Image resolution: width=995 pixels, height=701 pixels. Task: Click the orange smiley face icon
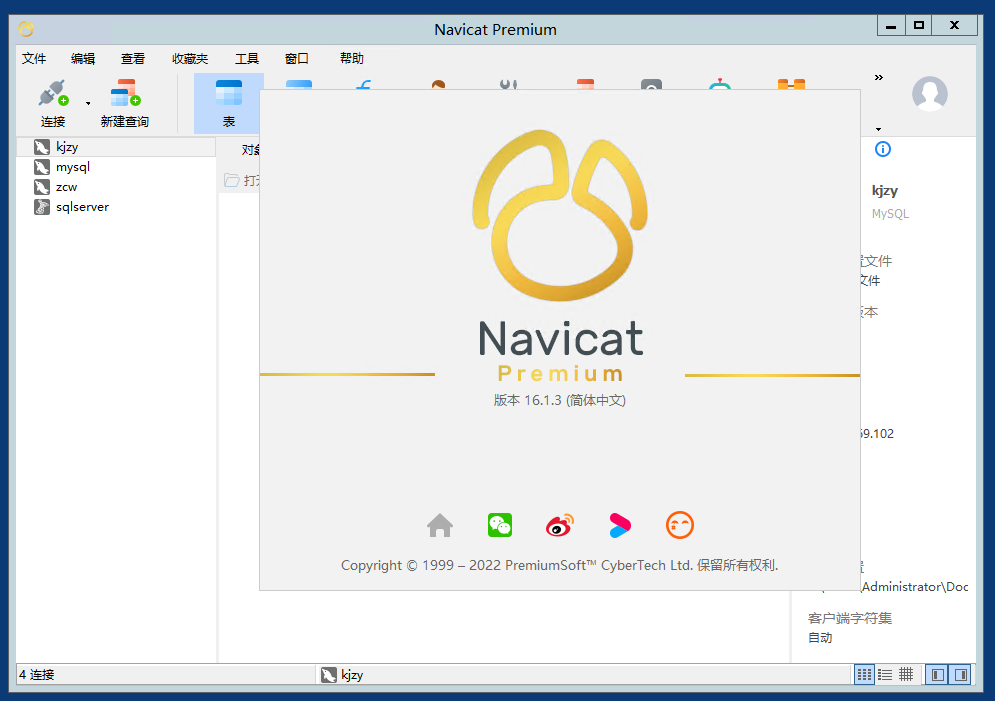coord(680,525)
